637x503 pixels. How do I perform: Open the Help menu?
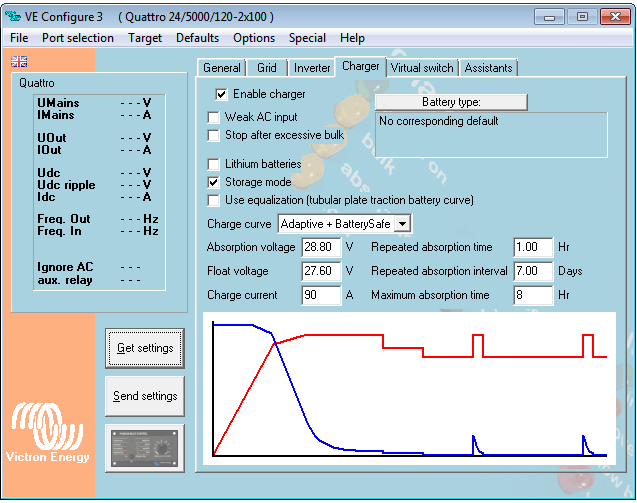(352, 38)
